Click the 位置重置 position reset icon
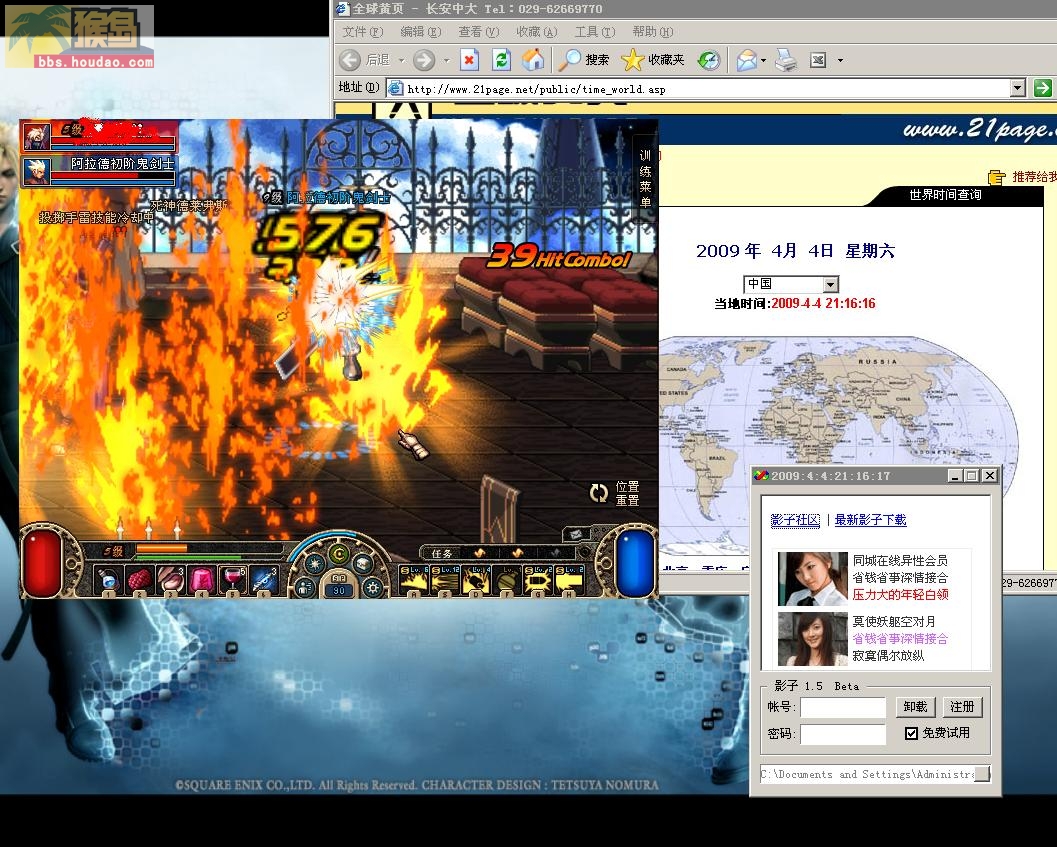The height and width of the screenshot is (847, 1057). point(599,493)
